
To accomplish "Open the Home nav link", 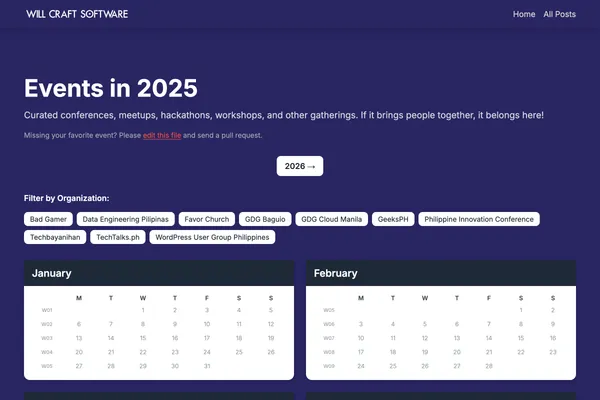I will point(524,14).
